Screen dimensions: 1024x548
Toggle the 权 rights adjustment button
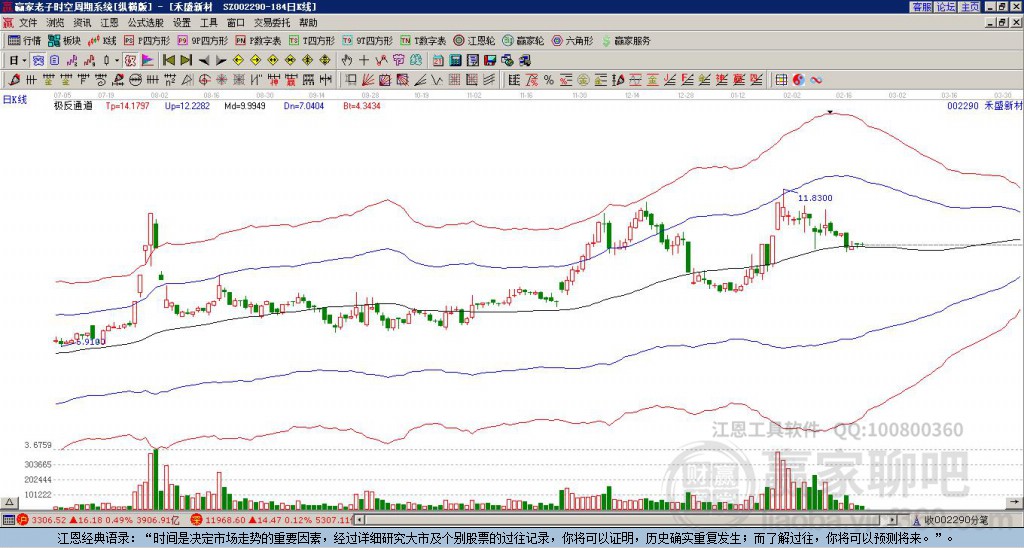pyautogui.click(x=130, y=61)
